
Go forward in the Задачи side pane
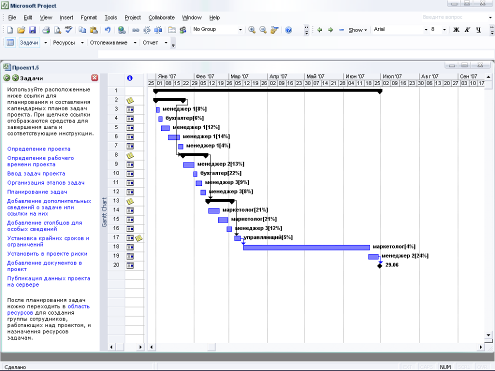point(15,78)
